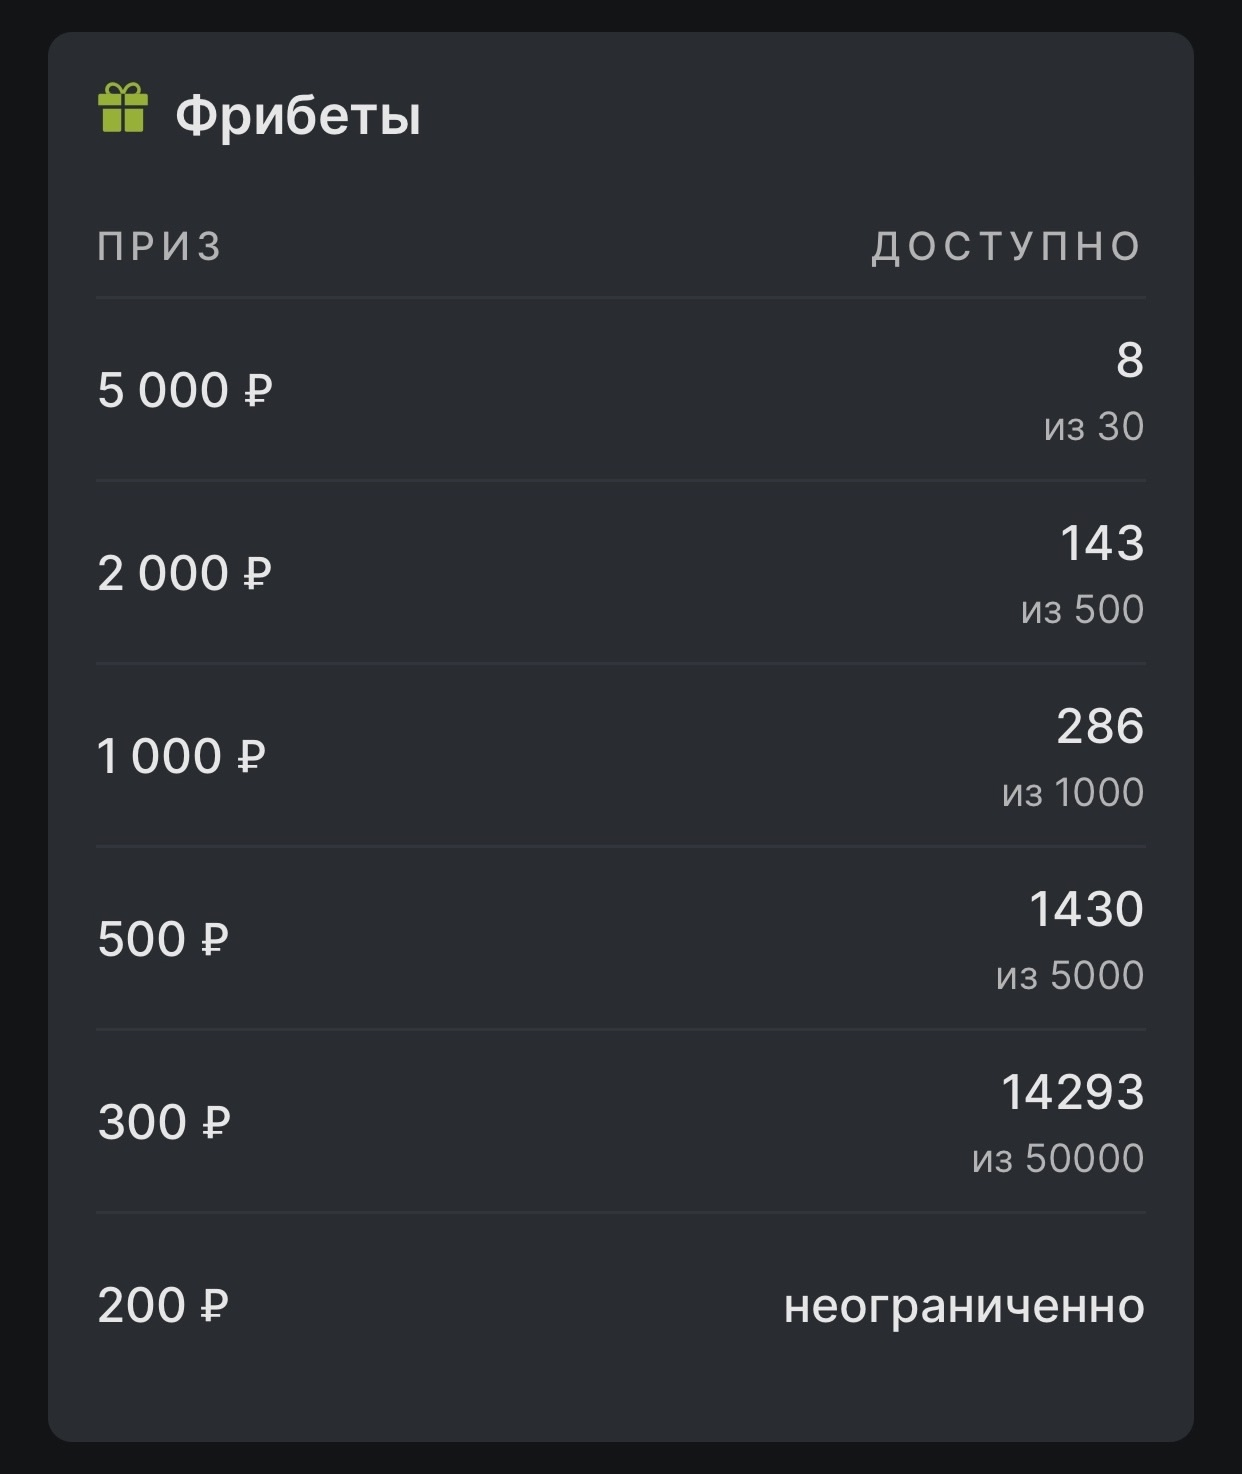This screenshot has width=1242, height=1474.
Task: Click the неограниченно availability label
Action: (x=964, y=1306)
